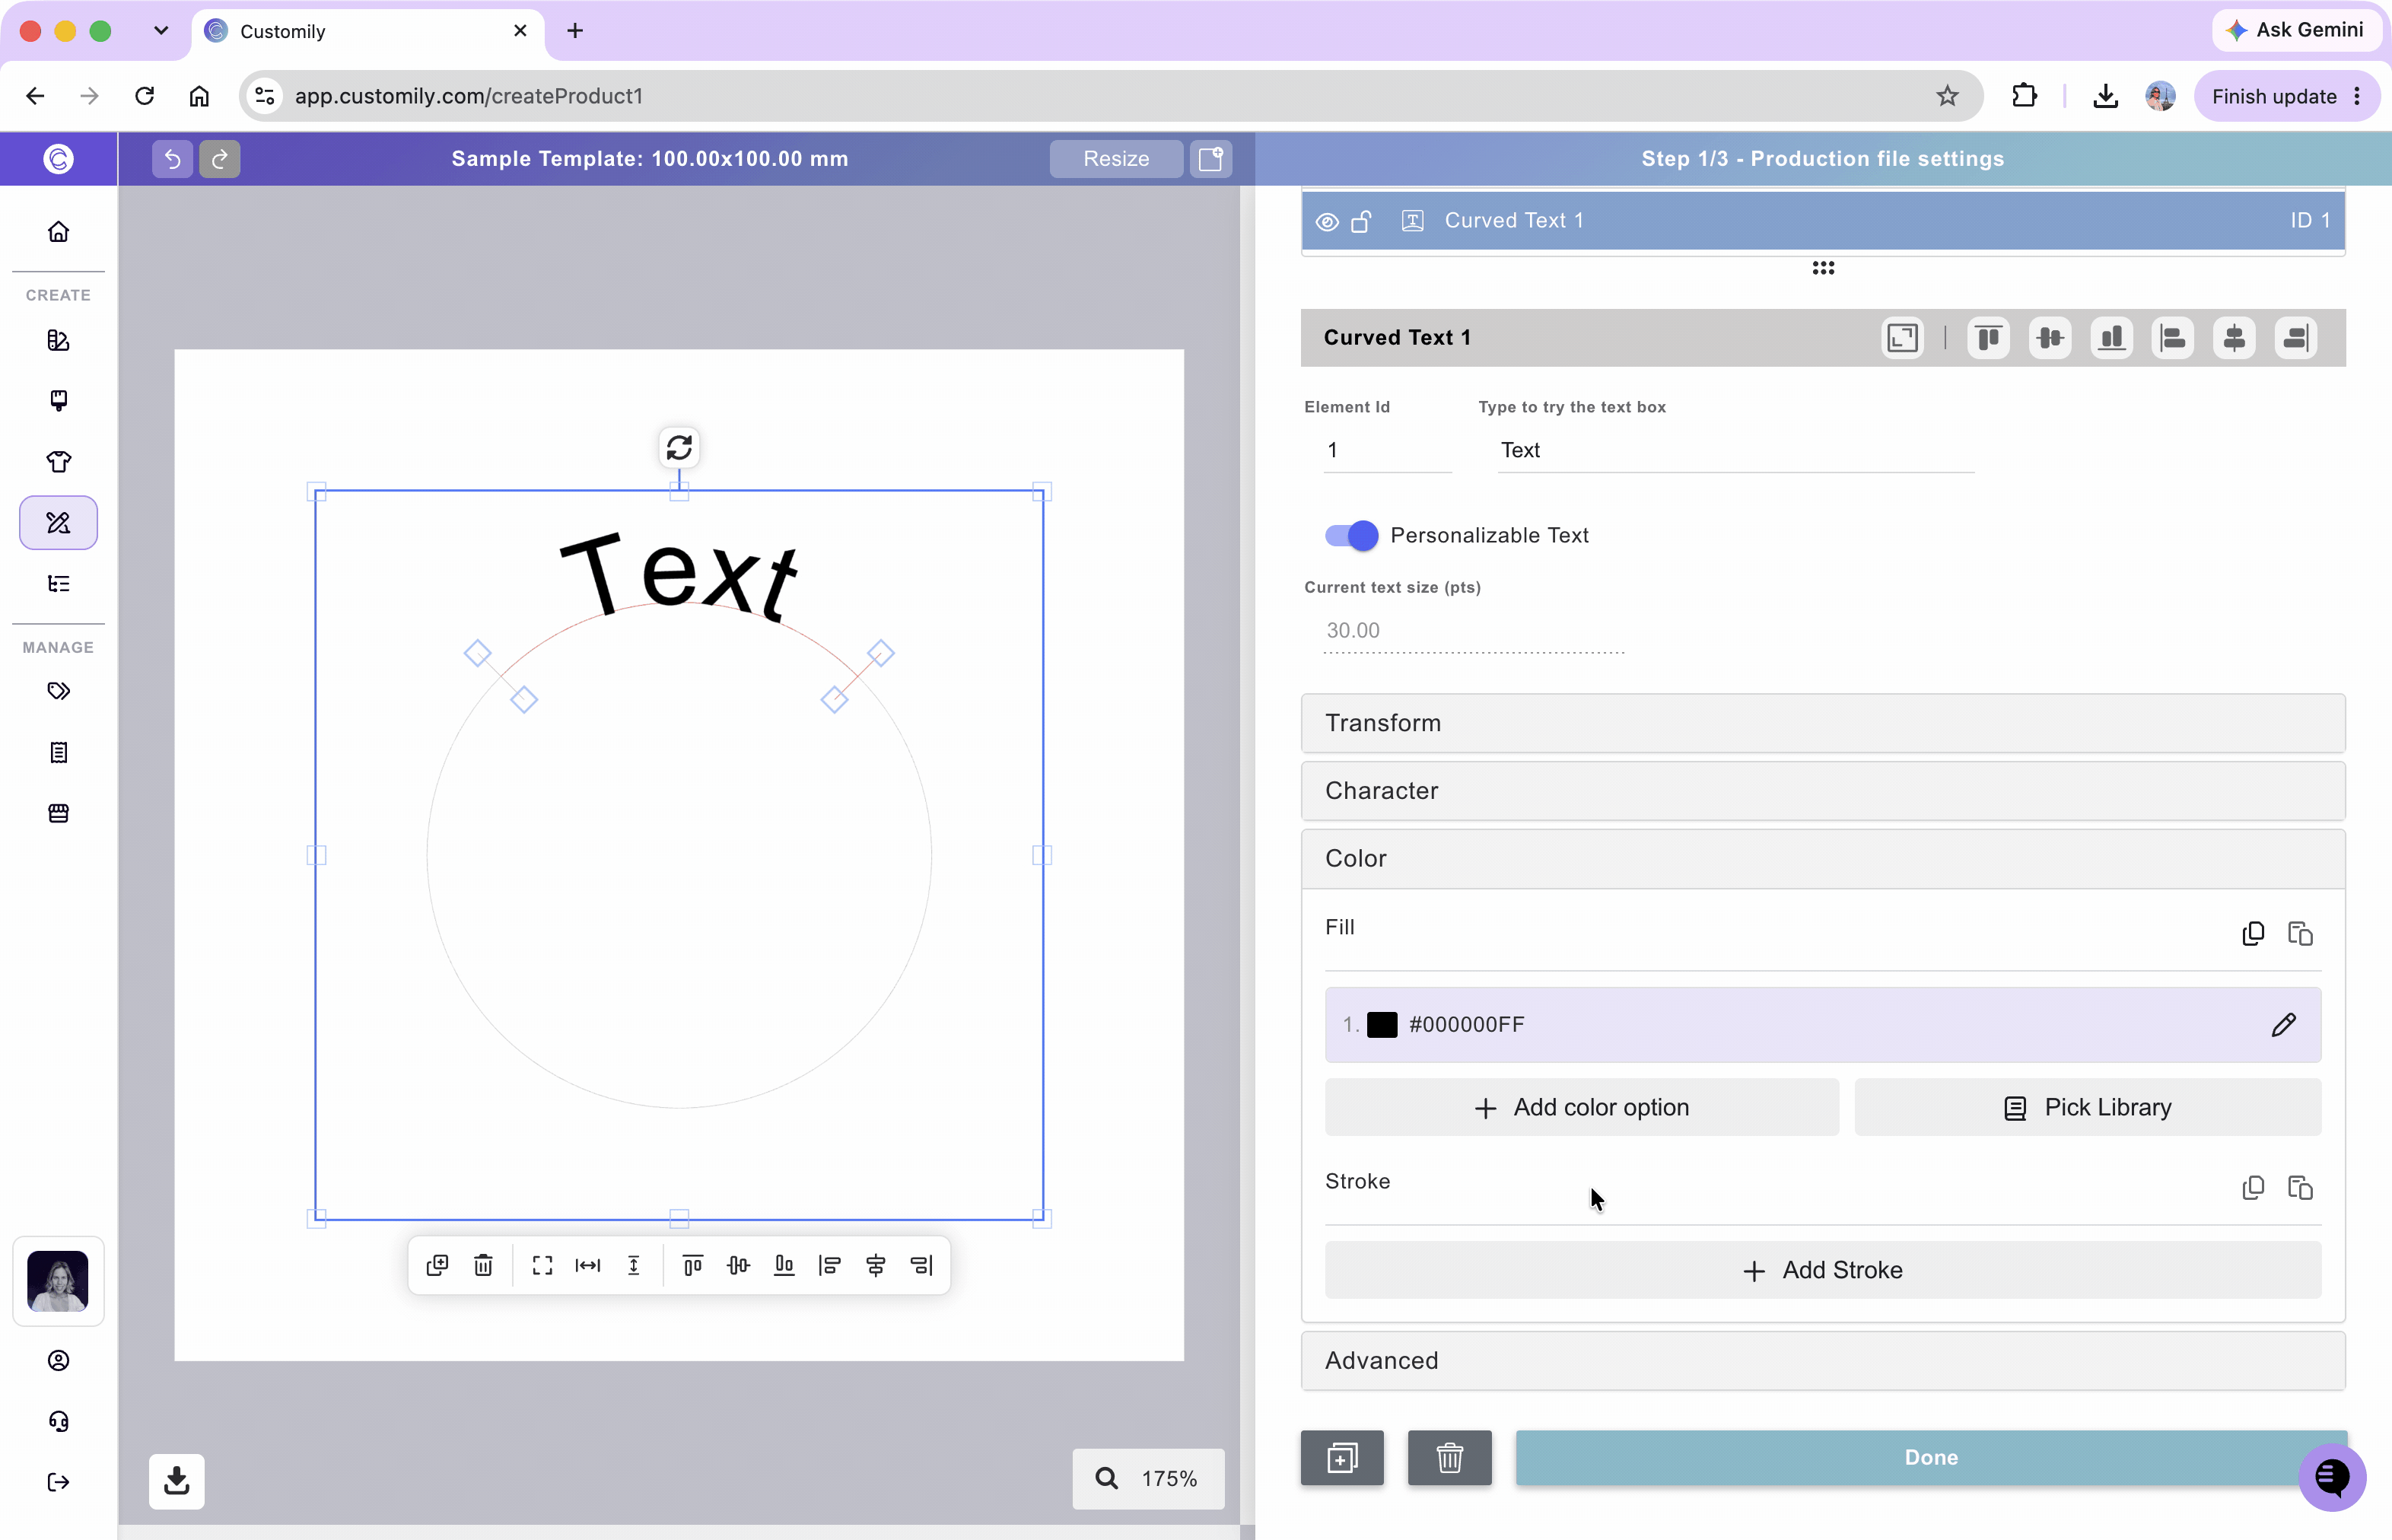Select the Curved Text 1 layer row
The height and width of the screenshot is (1540, 2392).
point(1822,221)
